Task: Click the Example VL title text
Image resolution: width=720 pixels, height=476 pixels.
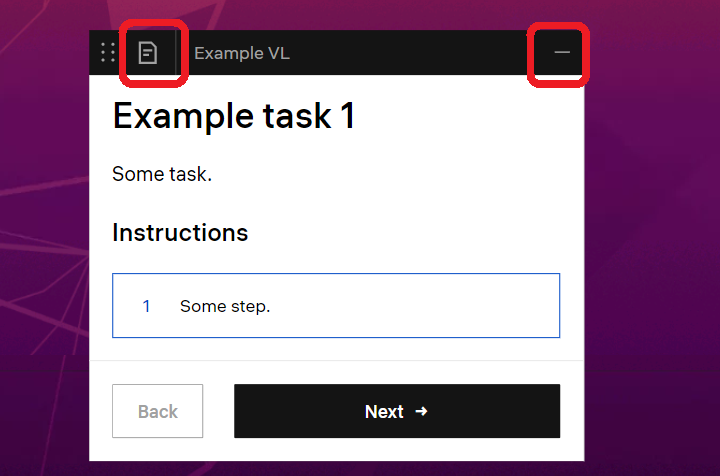Action: coord(242,53)
